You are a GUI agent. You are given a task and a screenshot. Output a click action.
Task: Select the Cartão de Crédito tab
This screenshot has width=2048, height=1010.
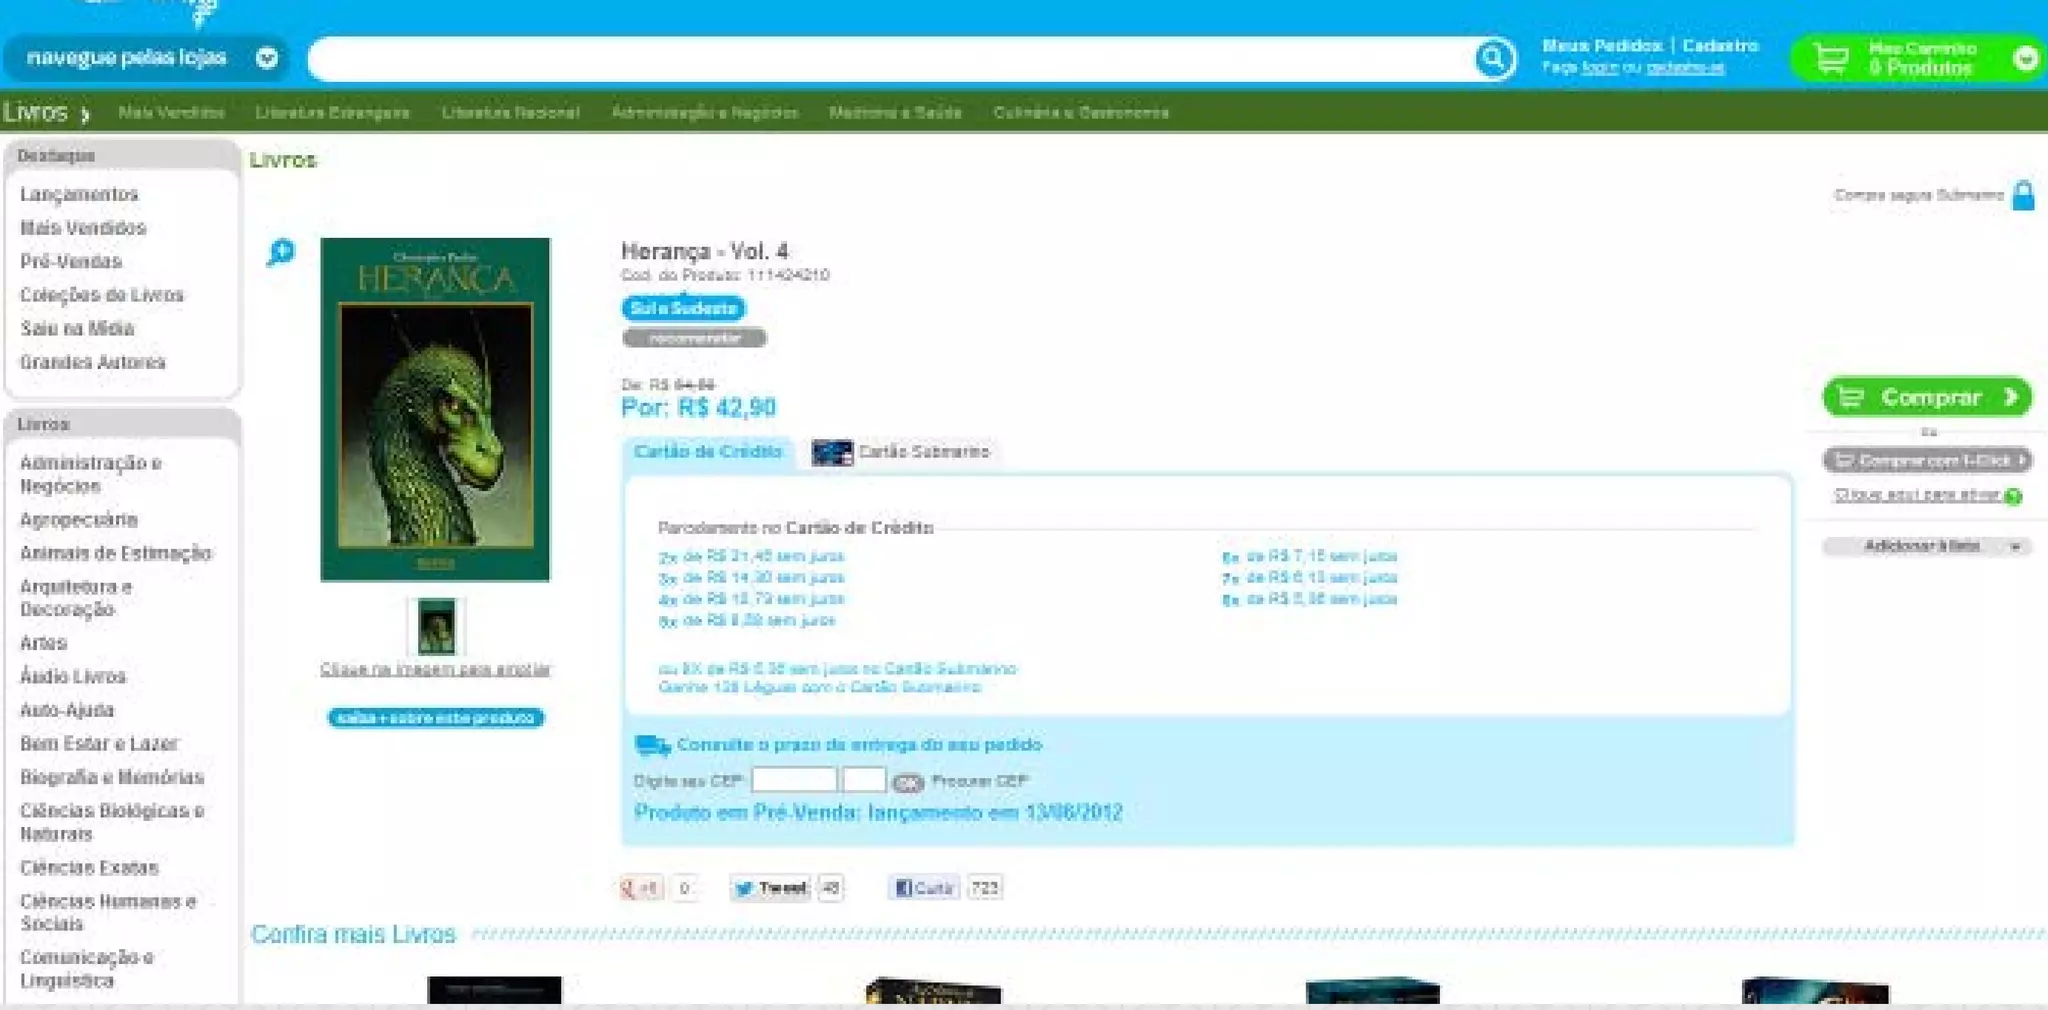[x=708, y=452]
